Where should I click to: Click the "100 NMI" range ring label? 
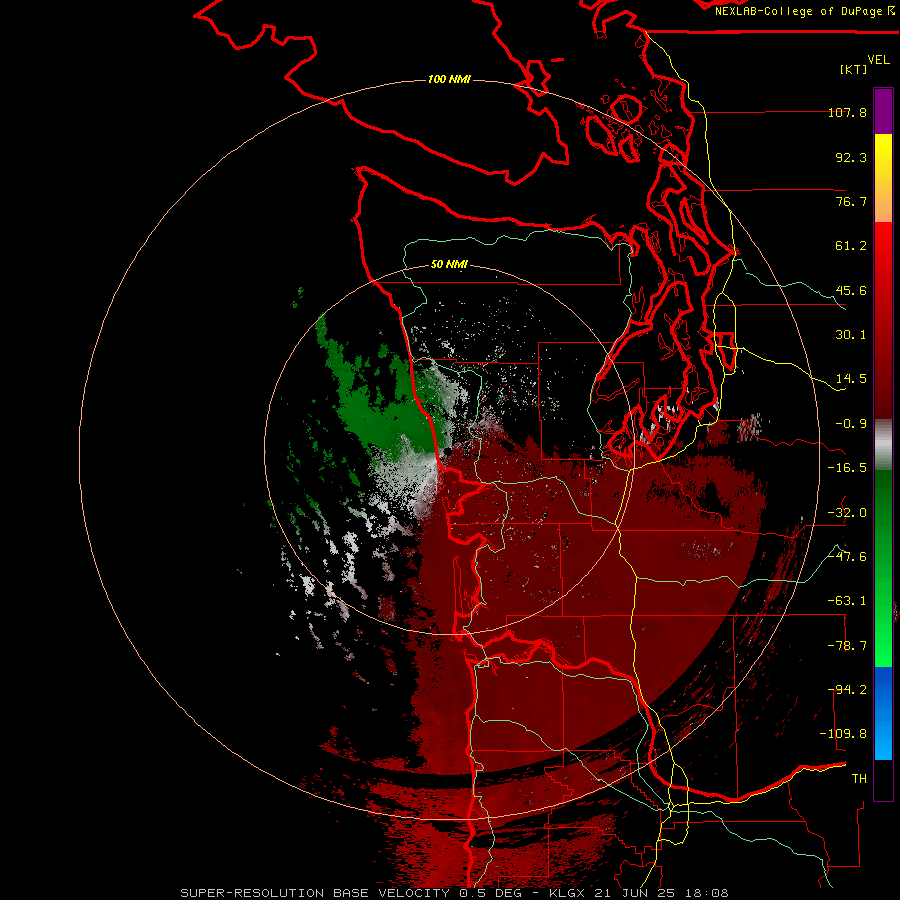(x=449, y=79)
